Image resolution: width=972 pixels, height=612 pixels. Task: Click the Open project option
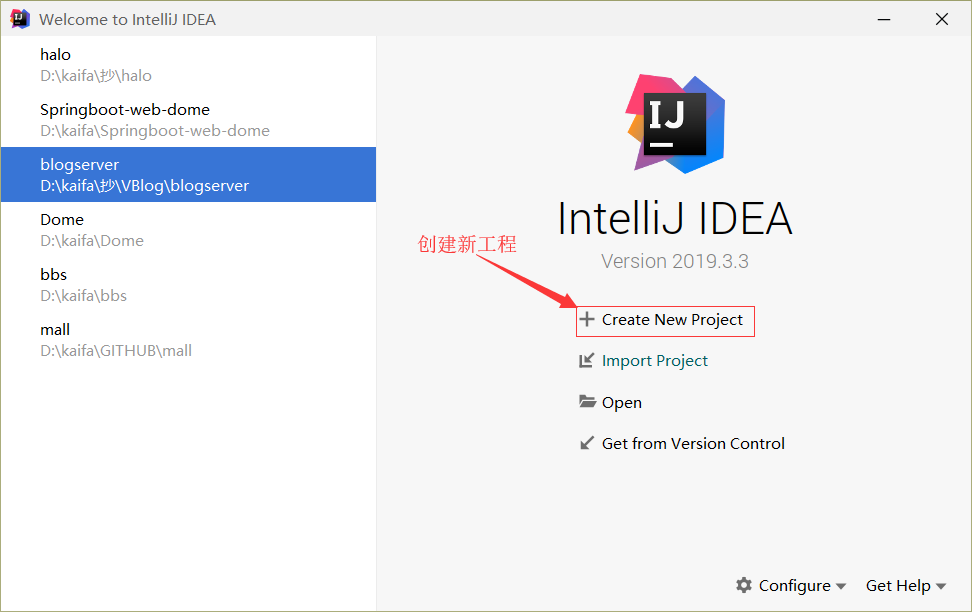(x=622, y=402)
